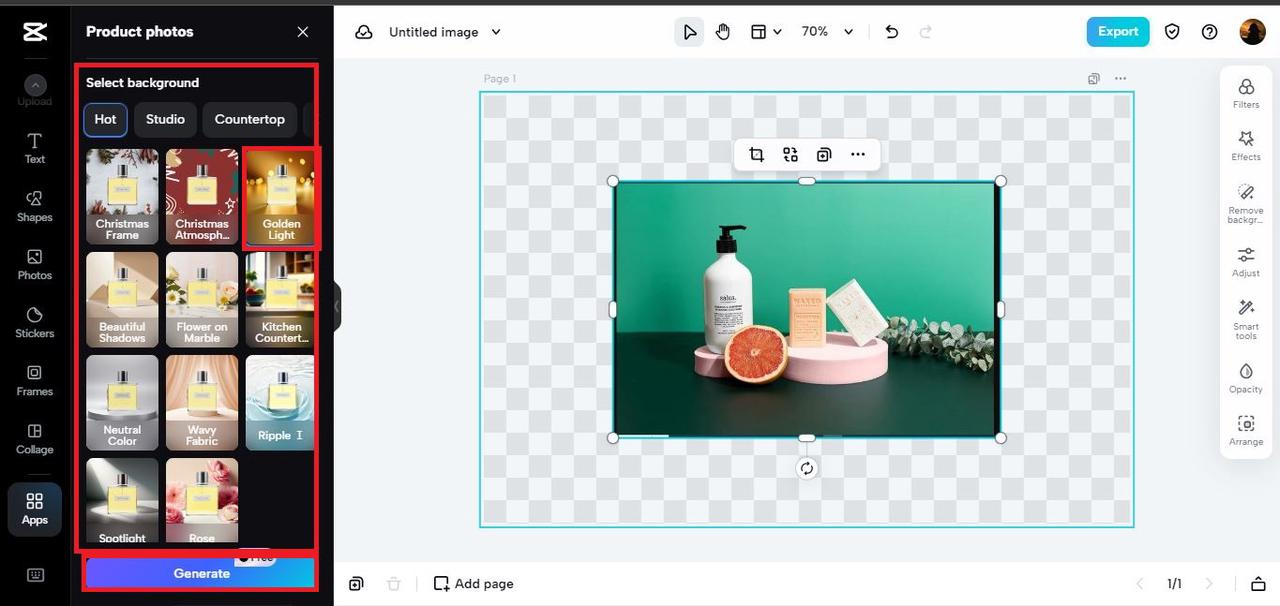Image resolution: width=1280 pixels, height=606 pixels.
Task: Open keyboard shortcuts icon at sidebar bottom
Action: [x=35, y=575]
